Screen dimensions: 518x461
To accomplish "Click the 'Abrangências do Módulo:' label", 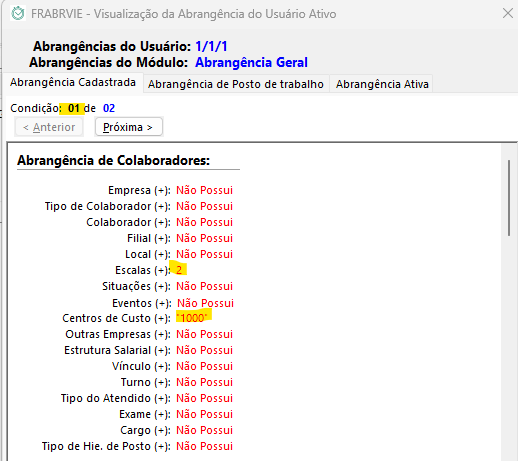I will tap(108, 62).
